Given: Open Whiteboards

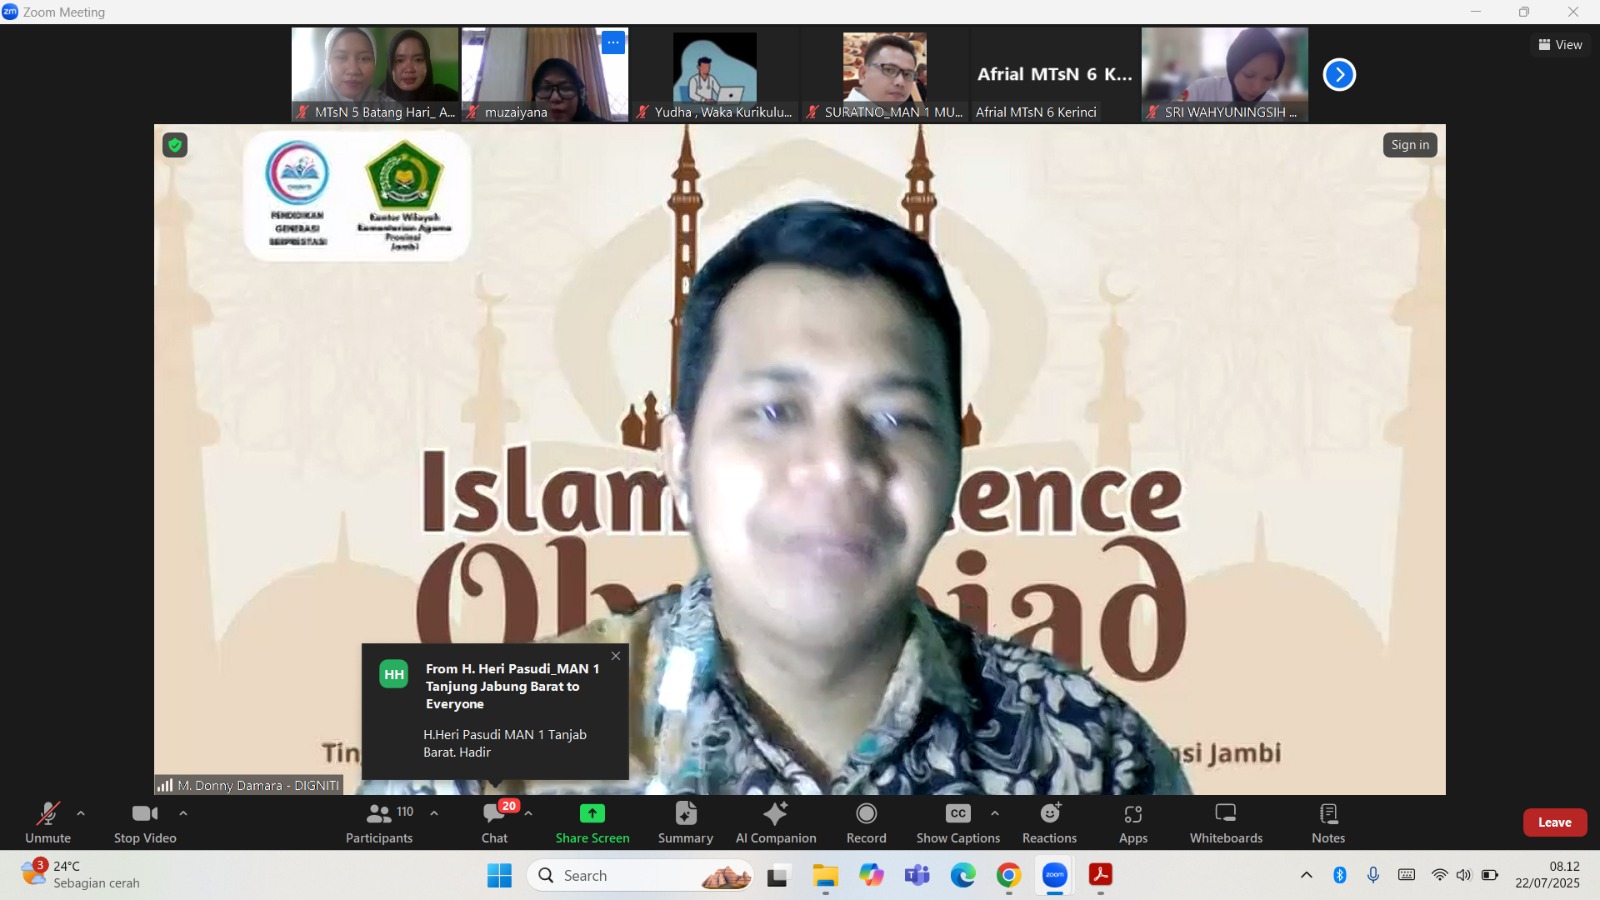Looking at the screenshot, I should pyautogui.click(x=1225, y=822).
